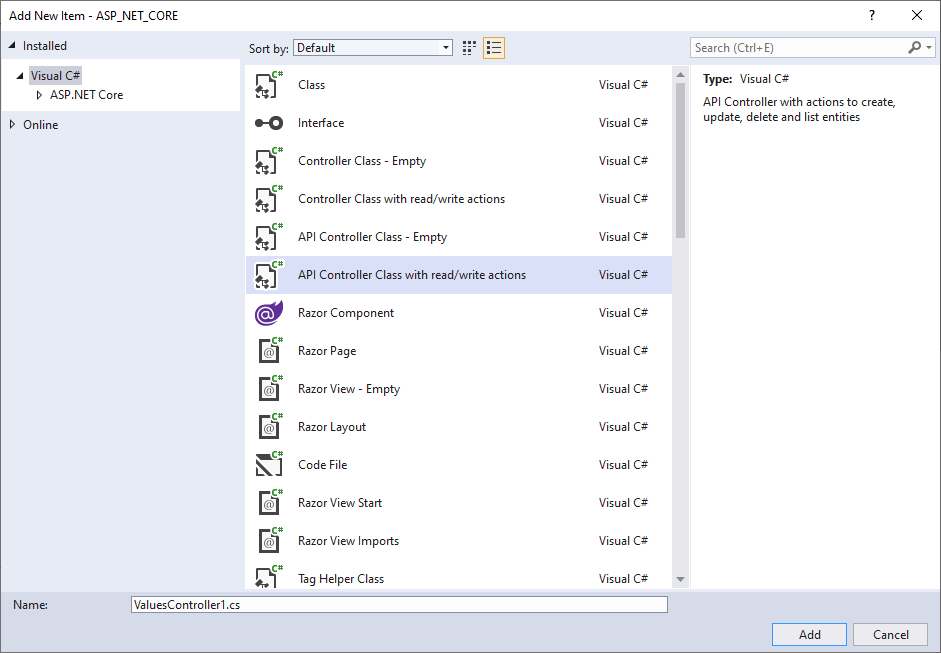The height and width of the screenshot is (653, 941).
Task: Click the Add button
Action: click(809, 634)
